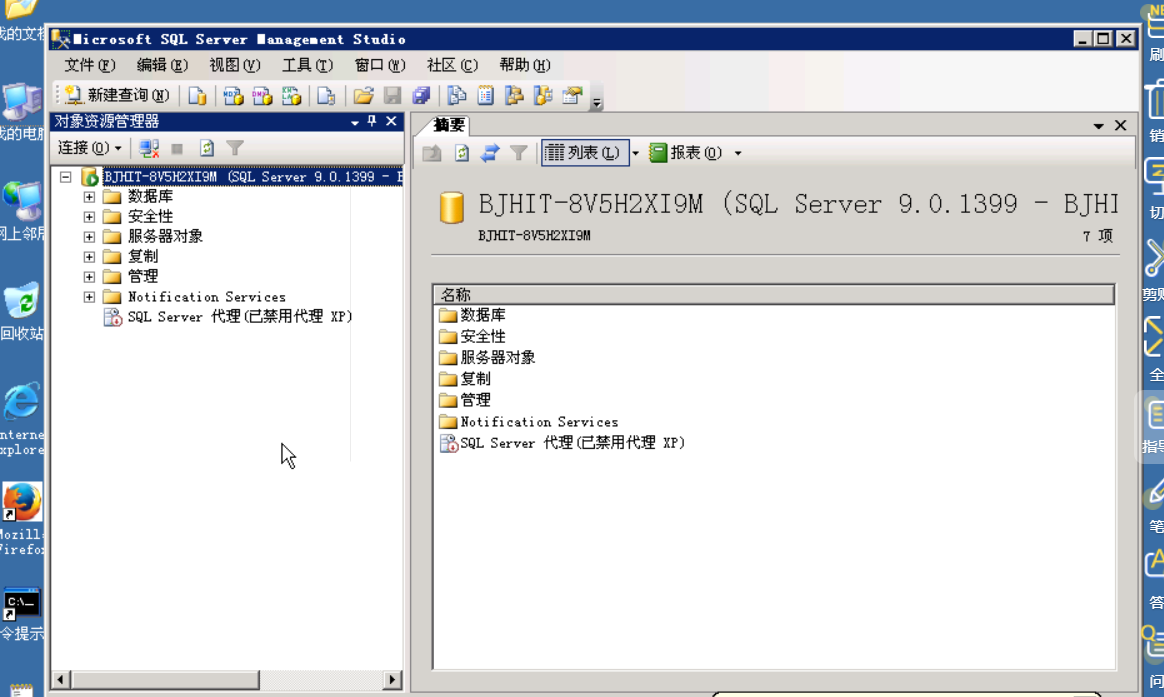Click the Disconnect icon in Object Explorer
Viewport: 1164px width, 697px height.
[148, 148]
